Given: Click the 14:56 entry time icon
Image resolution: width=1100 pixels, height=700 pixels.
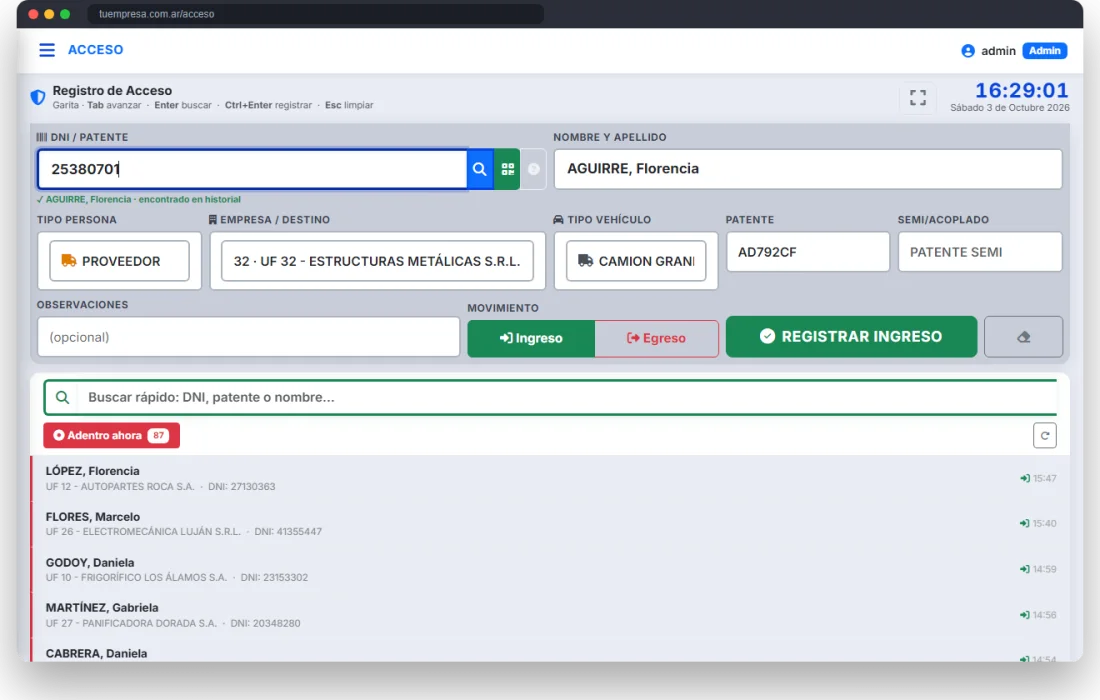Looking at the screenshot, I should tap(1025, 615).
